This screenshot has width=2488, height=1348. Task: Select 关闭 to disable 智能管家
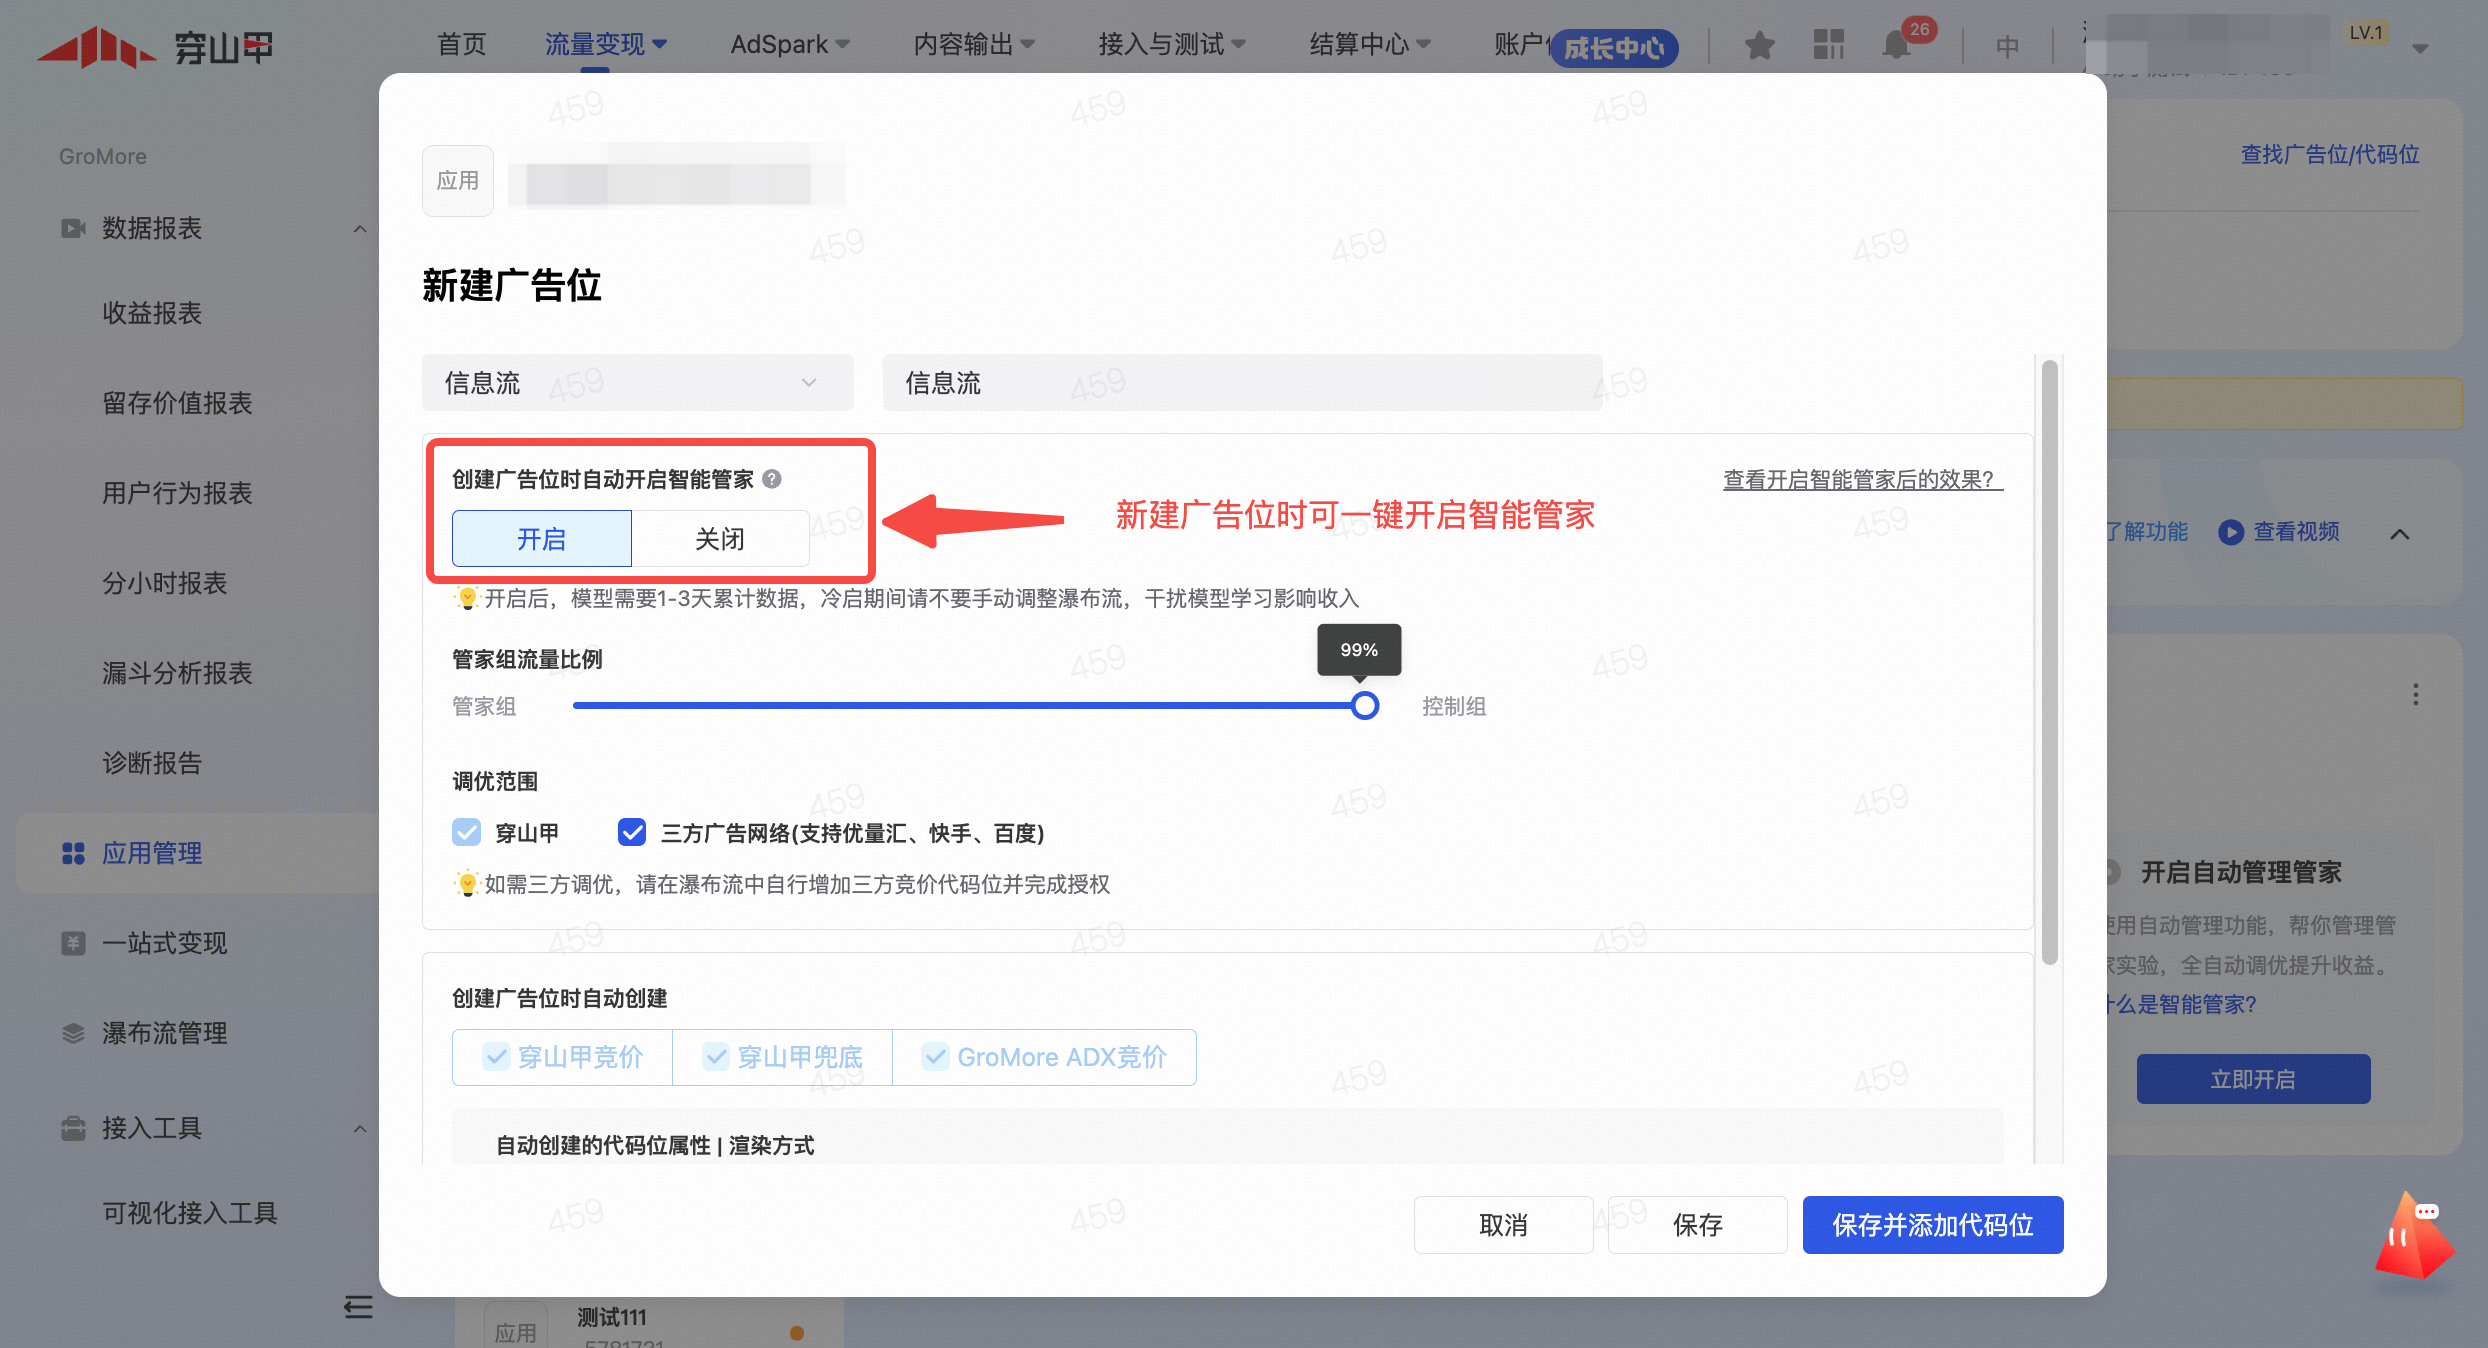click(x=720, y=539)
